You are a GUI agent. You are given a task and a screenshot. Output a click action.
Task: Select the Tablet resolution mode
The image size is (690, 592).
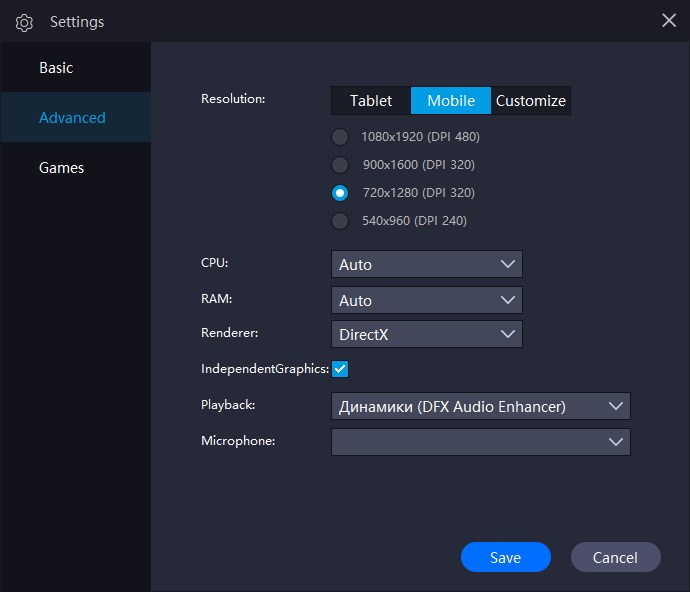(x=371, y=100)
